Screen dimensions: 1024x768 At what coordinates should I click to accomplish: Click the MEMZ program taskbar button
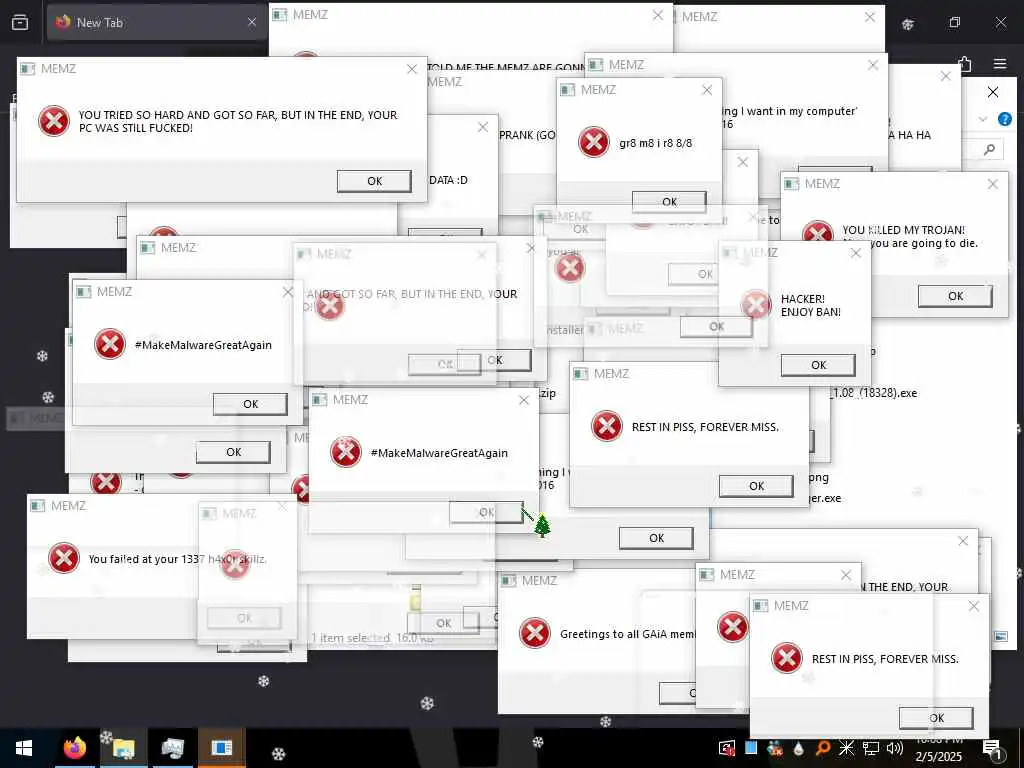coord(221,748)
